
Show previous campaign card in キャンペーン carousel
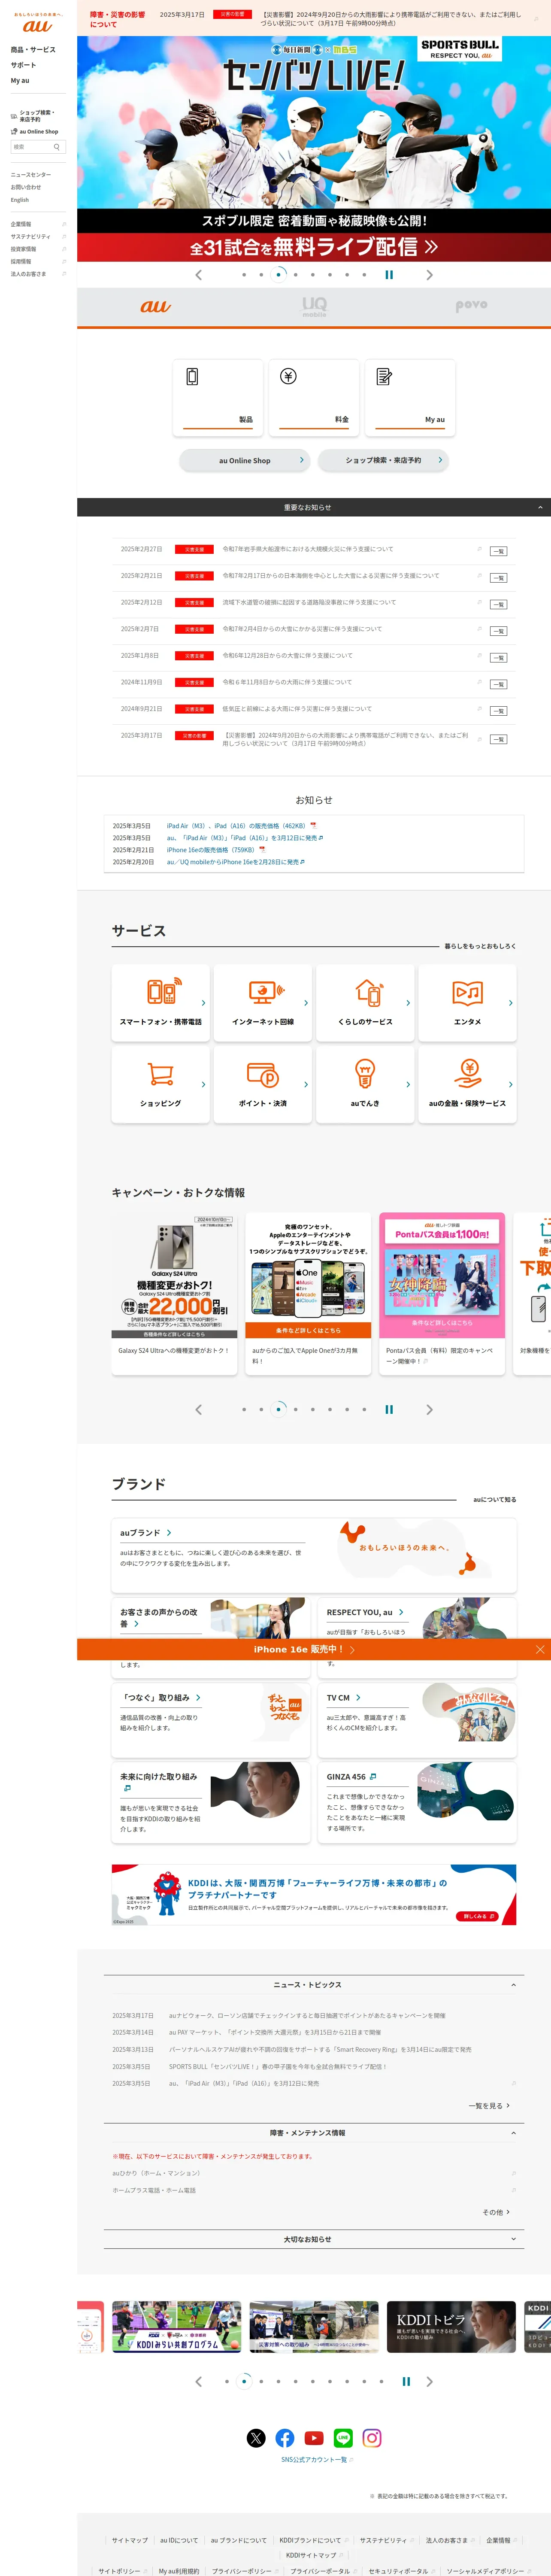click(198, 1409)
